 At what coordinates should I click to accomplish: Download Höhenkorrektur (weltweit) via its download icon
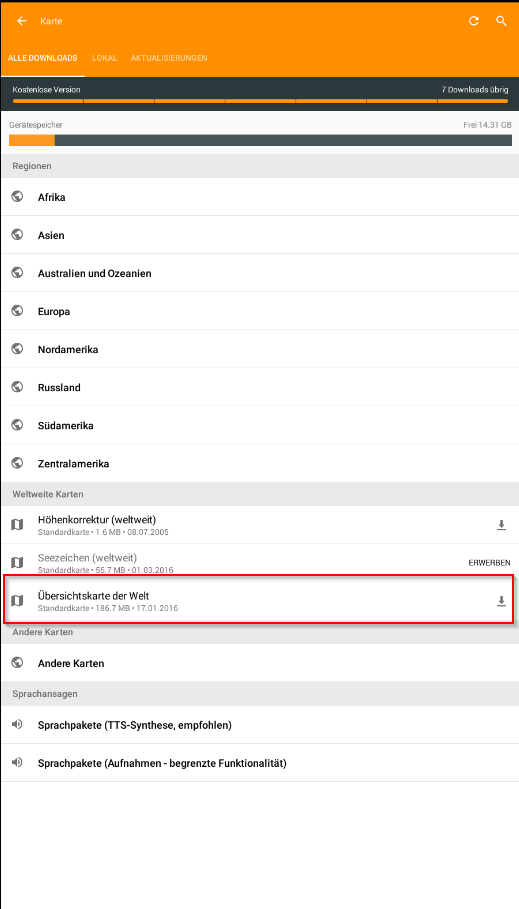[x=502, y=525]
